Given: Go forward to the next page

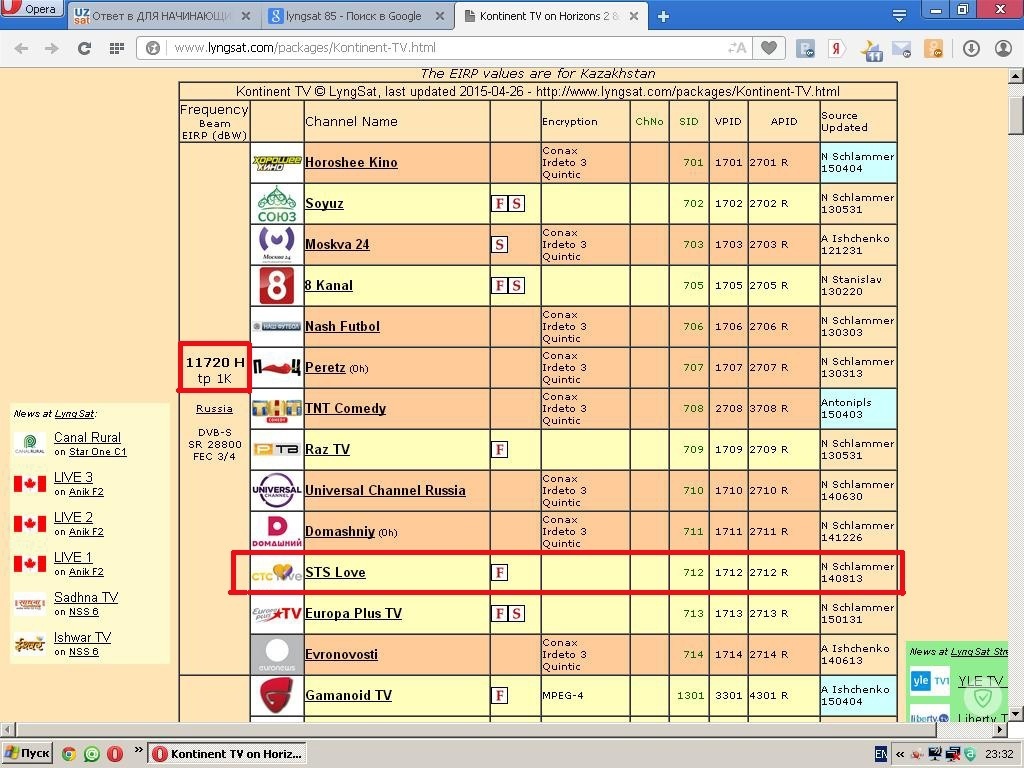Looking at the screenshot, I should 52,48.
